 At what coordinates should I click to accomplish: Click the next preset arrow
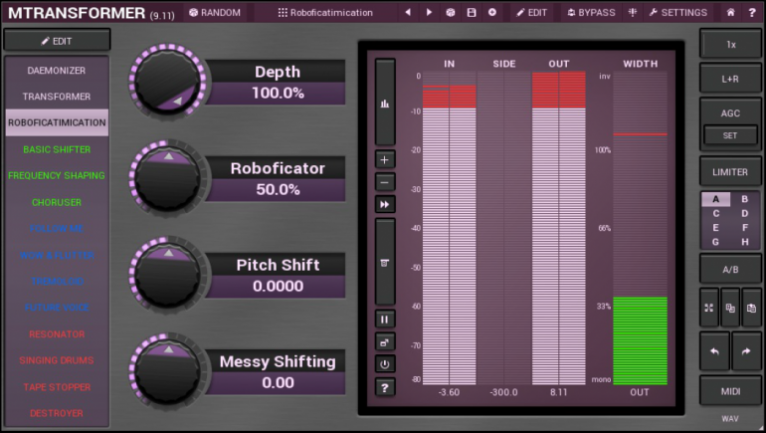pos(429,13)
